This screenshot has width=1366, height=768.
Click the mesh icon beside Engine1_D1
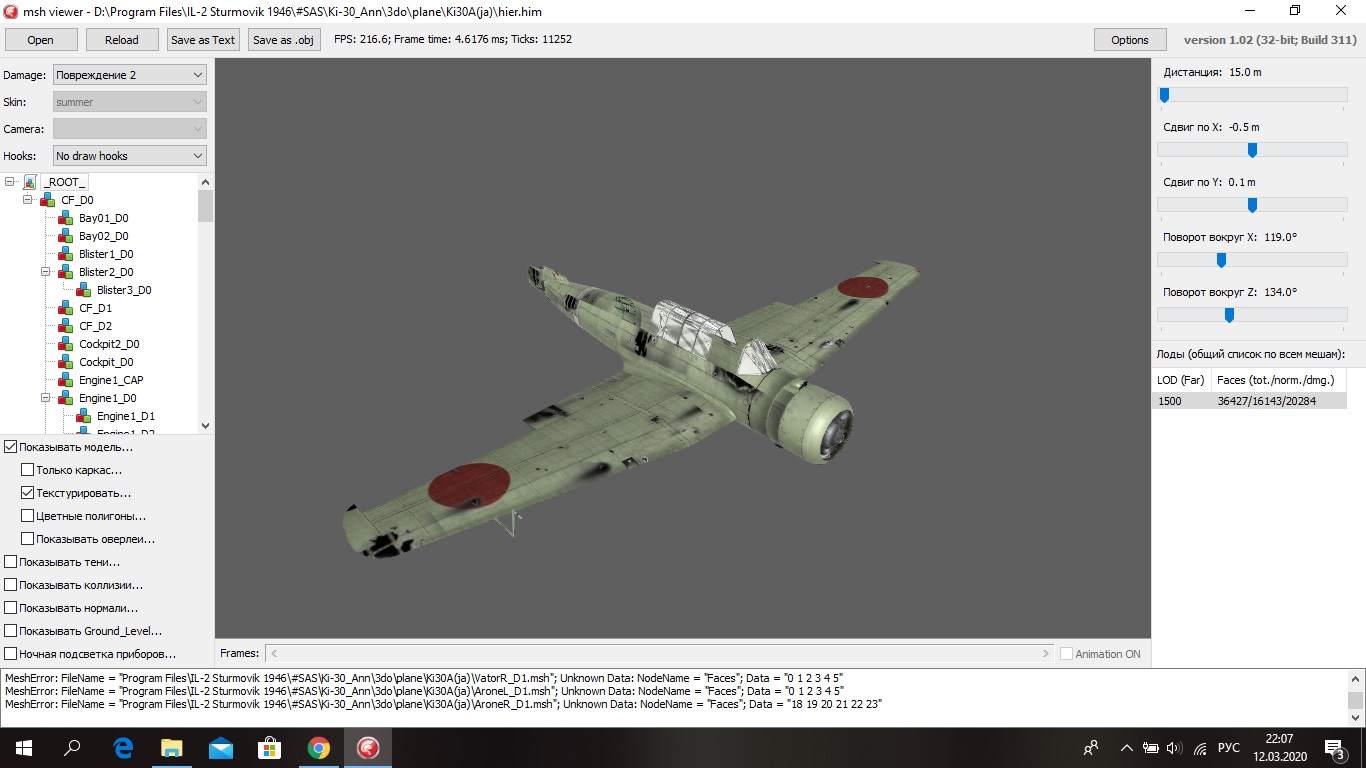coord(83,416)
